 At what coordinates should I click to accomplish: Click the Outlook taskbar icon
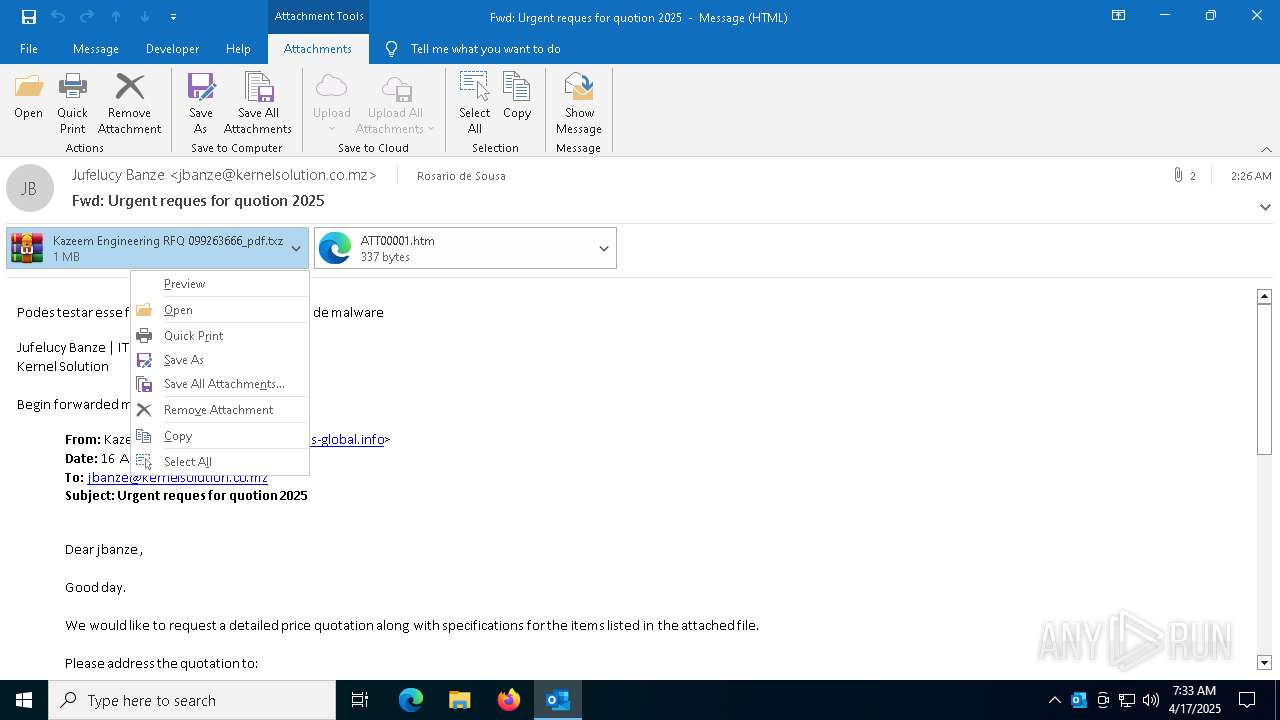[558, 700]
